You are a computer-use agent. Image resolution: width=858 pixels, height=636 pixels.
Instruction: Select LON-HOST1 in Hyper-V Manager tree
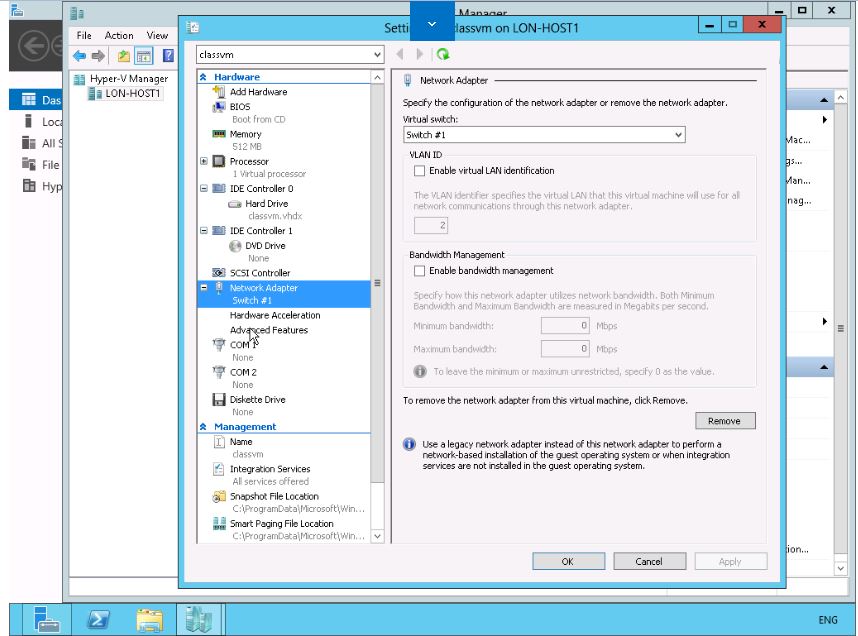pyautogui.click(x=132, y=94)
